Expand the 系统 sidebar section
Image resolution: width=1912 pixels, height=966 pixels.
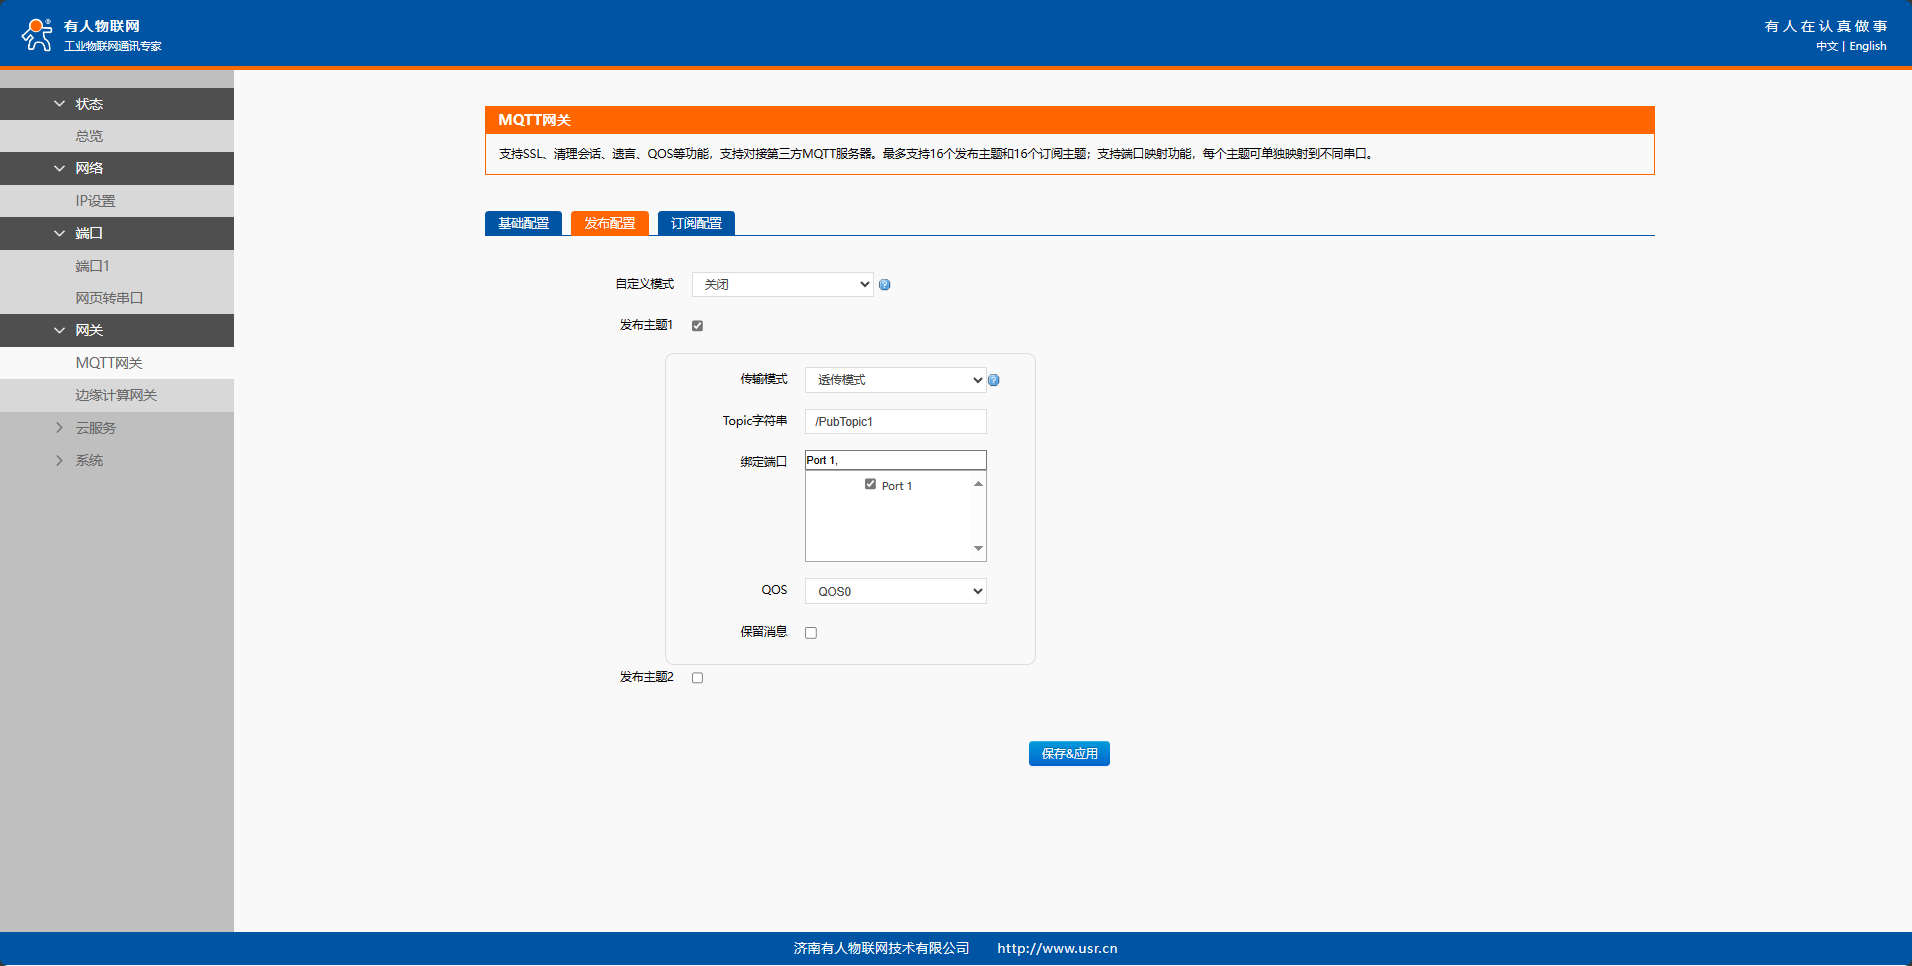pyautogui.click(x=60, y=461)
